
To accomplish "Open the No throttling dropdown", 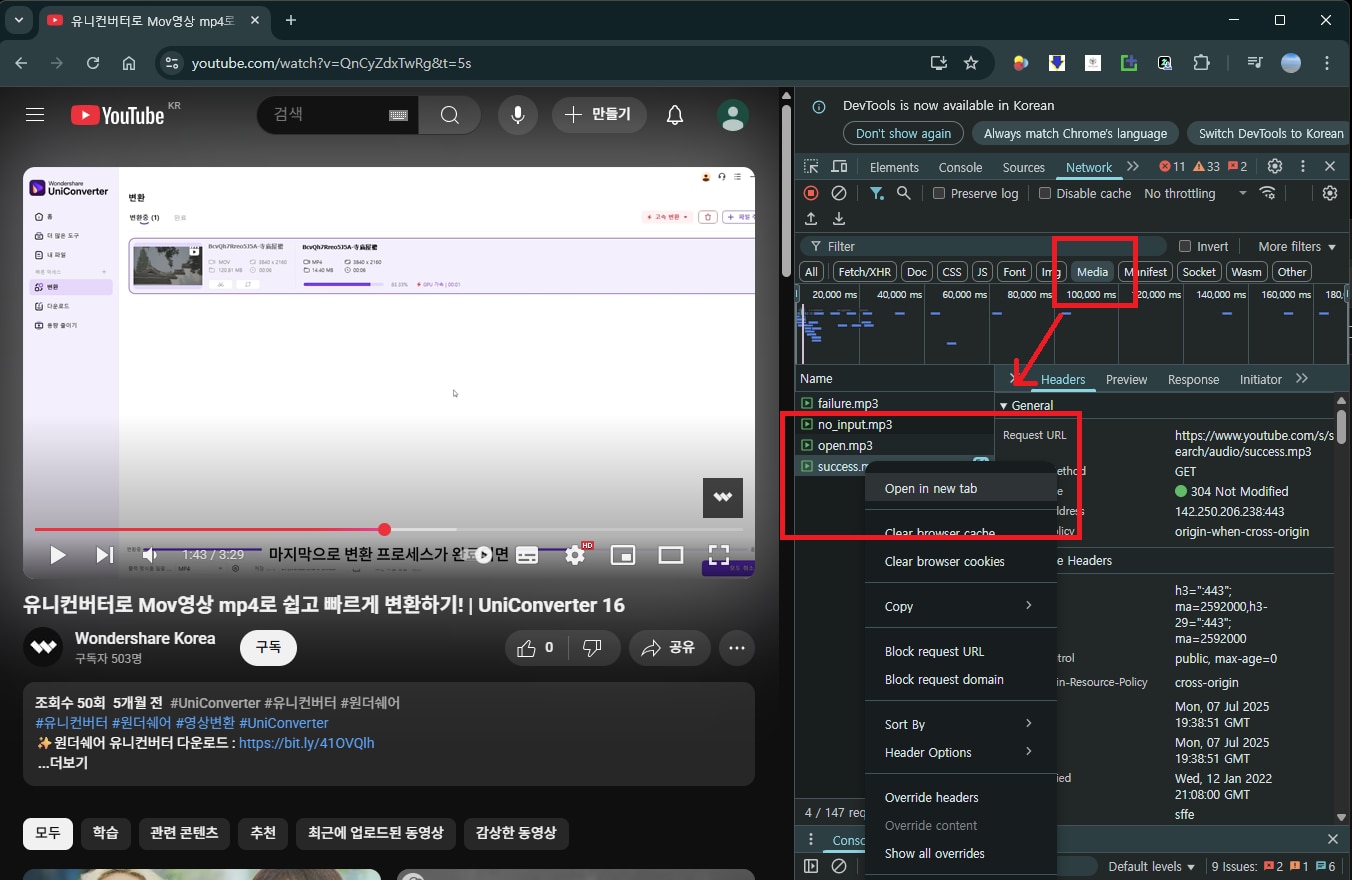I will 1196,193.
